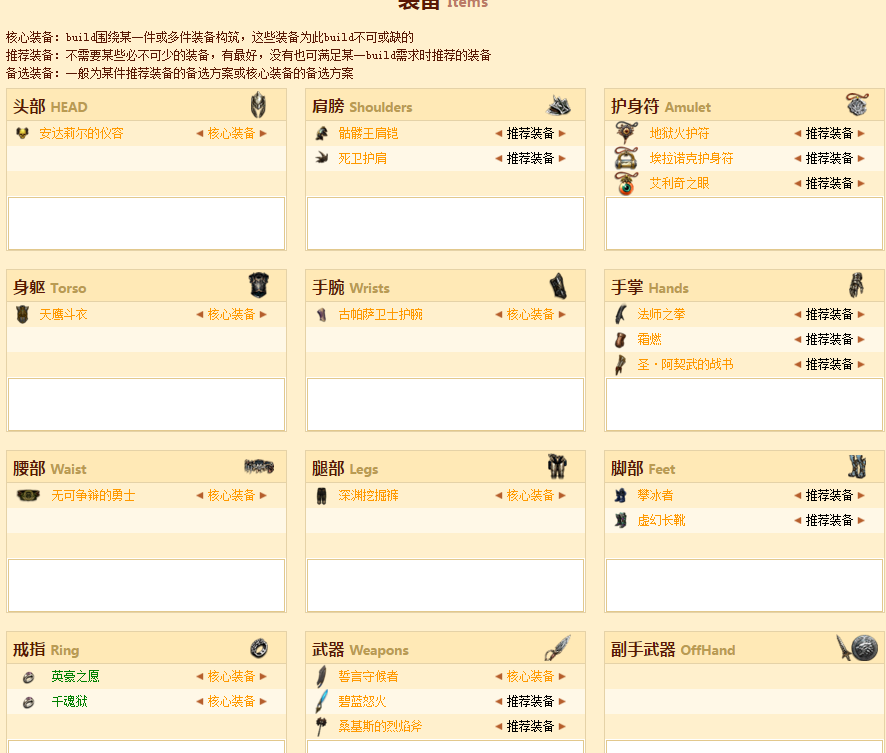Click the Shoulders slot header icon

coord(559,105)
